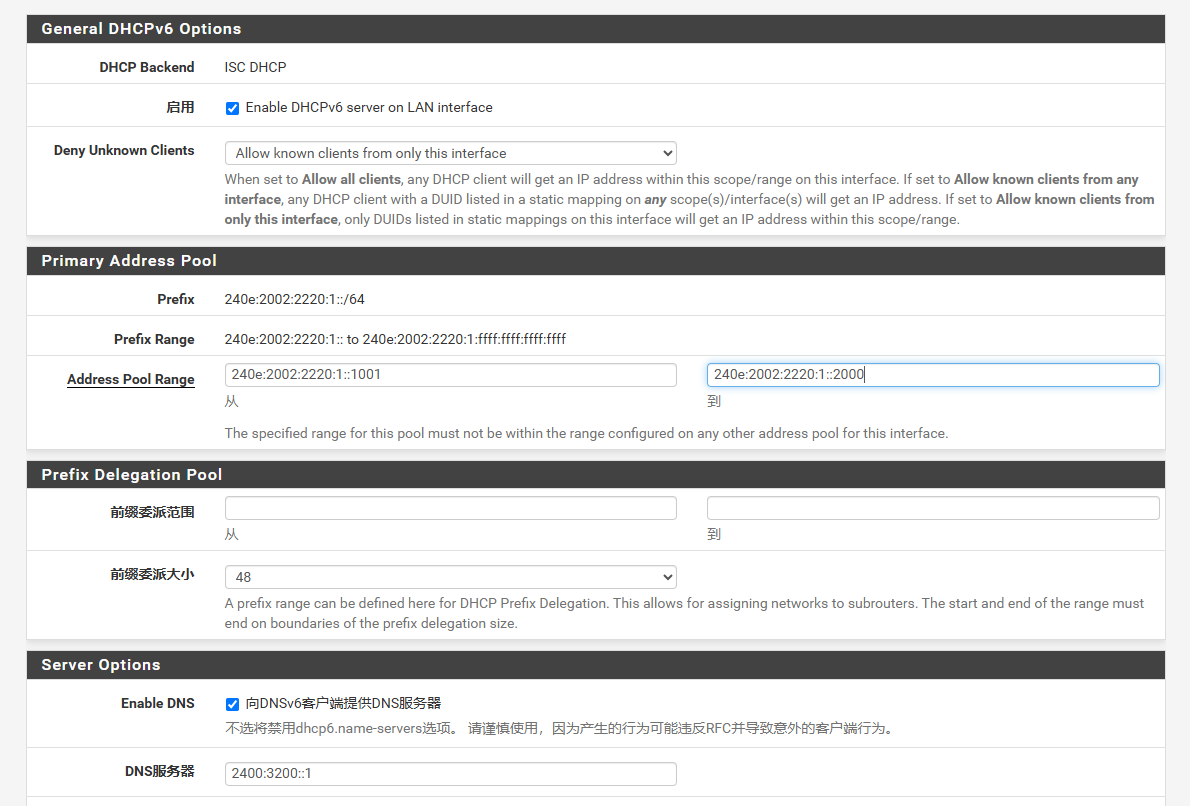Click the Prefix value 240e:2002:2220:1::/64

tap(288, 299)
